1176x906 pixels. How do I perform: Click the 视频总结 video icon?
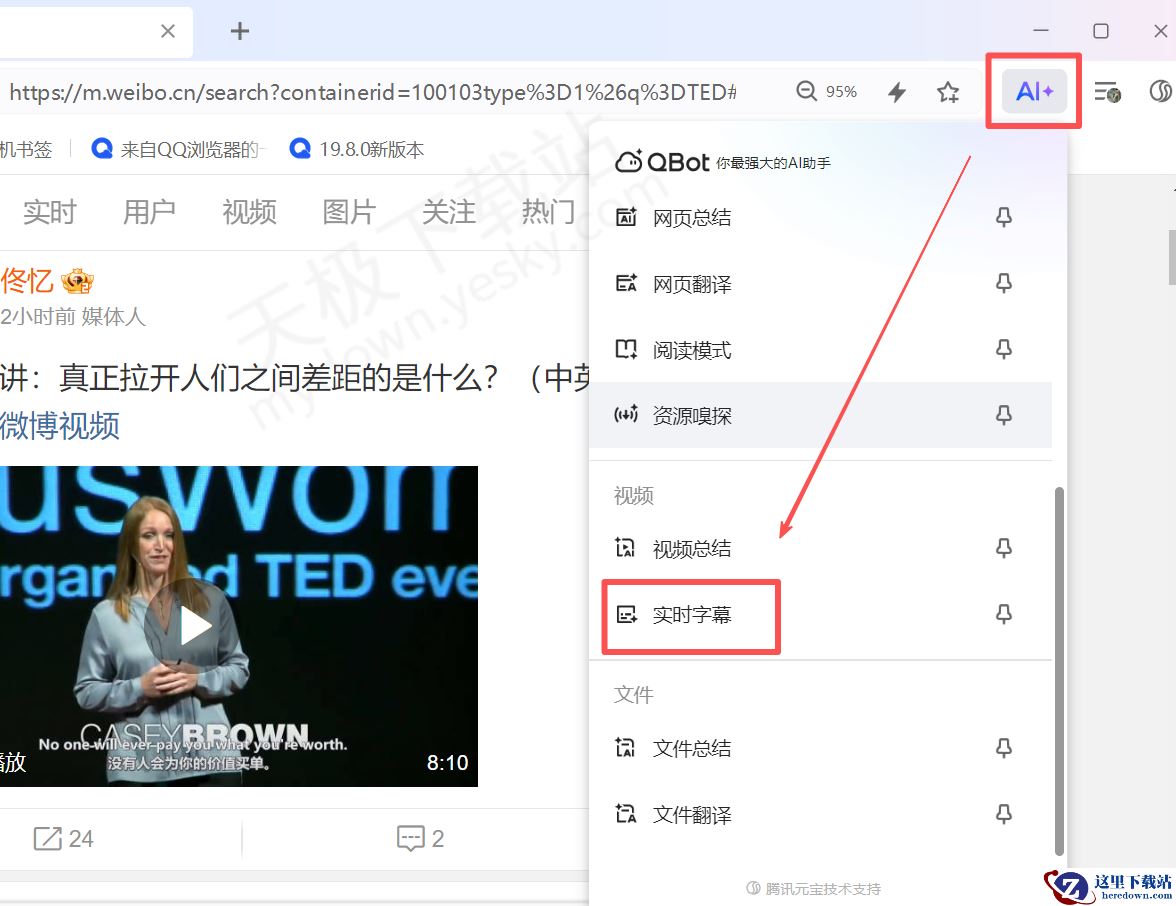click(x=625, y=548)
